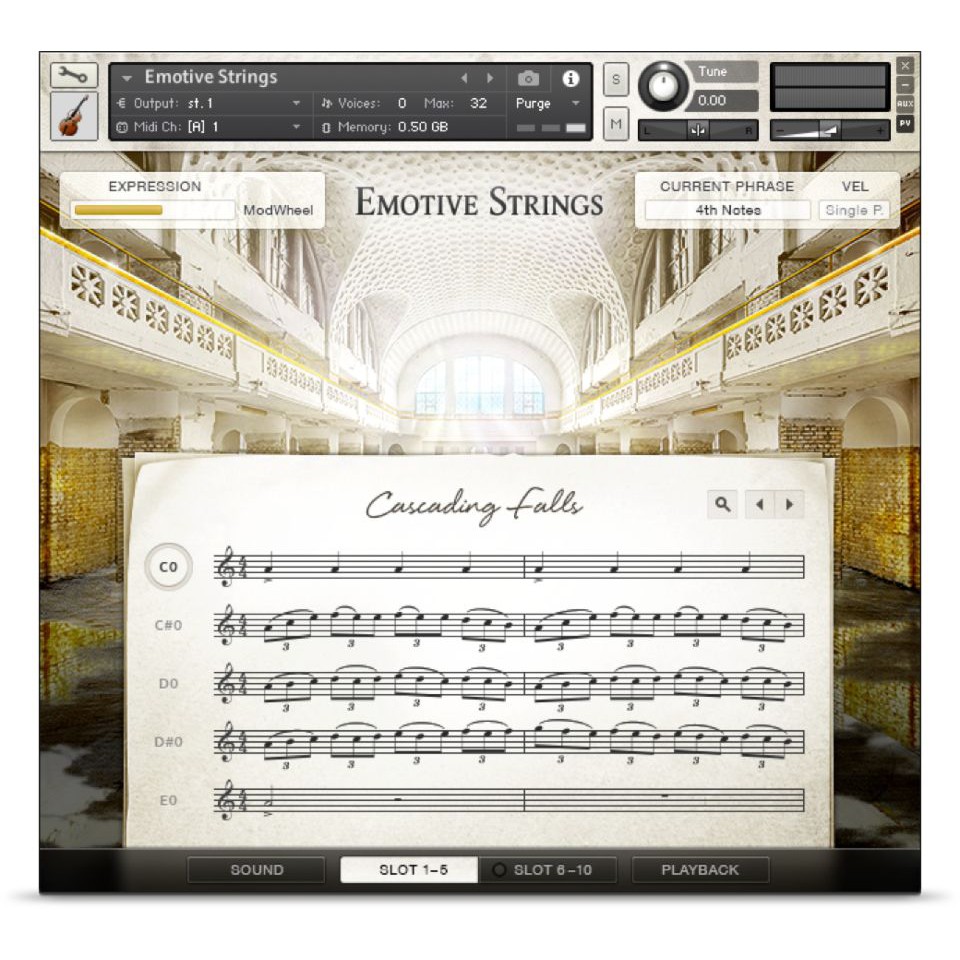Click the D#0 triplet phrase notation
The image size is (960, 960).
click(x=509, y=743)
